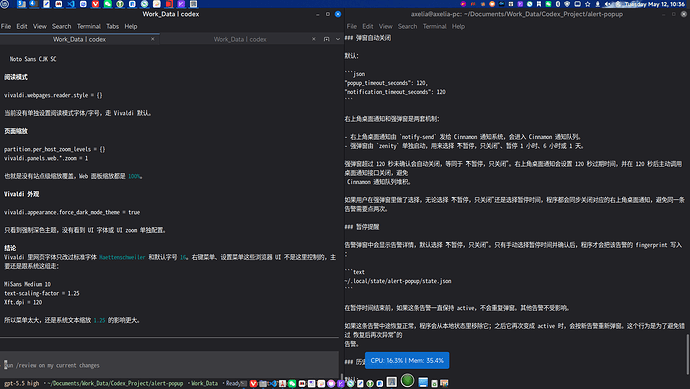Viewport: 690px width, 389px height.
Task: Open Edit menu in left terminal
Action: click(22, 26)
